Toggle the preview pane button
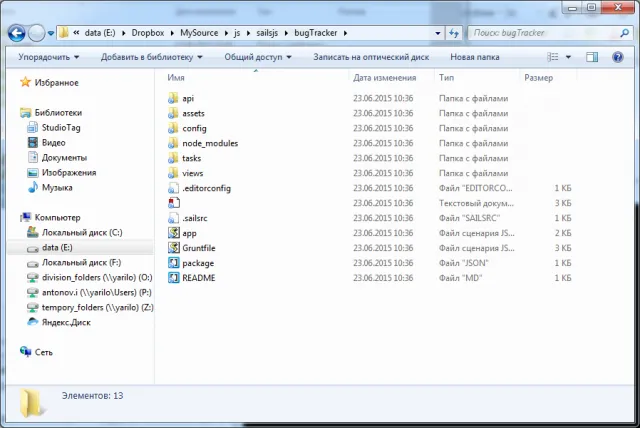The width and height of the screenshot is (640, 428). (x=592, y=57)
